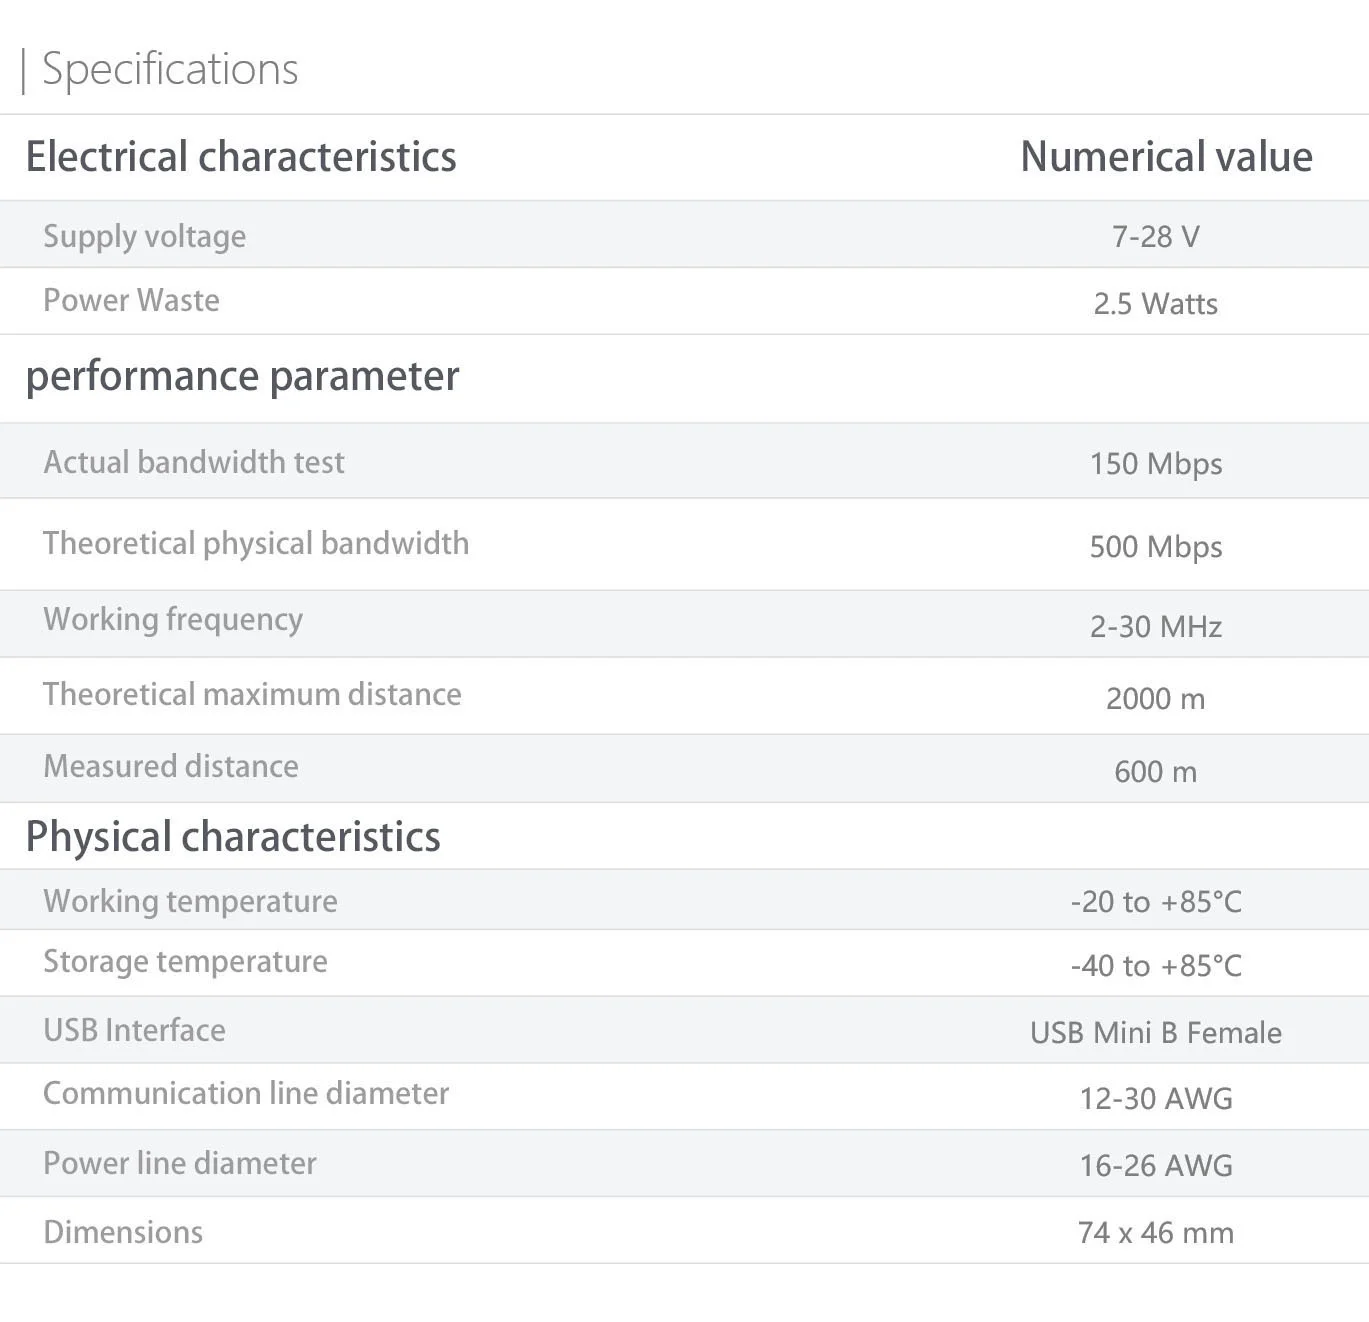Click the 7-28 V value
This screenshot has width=1369, height=1322.
(1155, 237)
